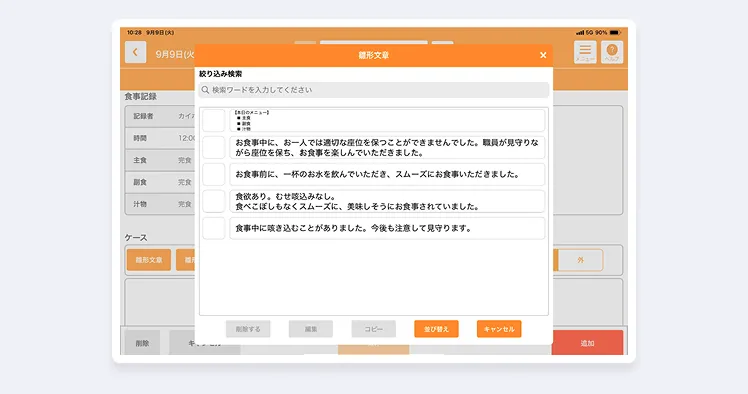Tap the 時間 row in 食事記録
This screenshot has height=394, width=748.
160,138
